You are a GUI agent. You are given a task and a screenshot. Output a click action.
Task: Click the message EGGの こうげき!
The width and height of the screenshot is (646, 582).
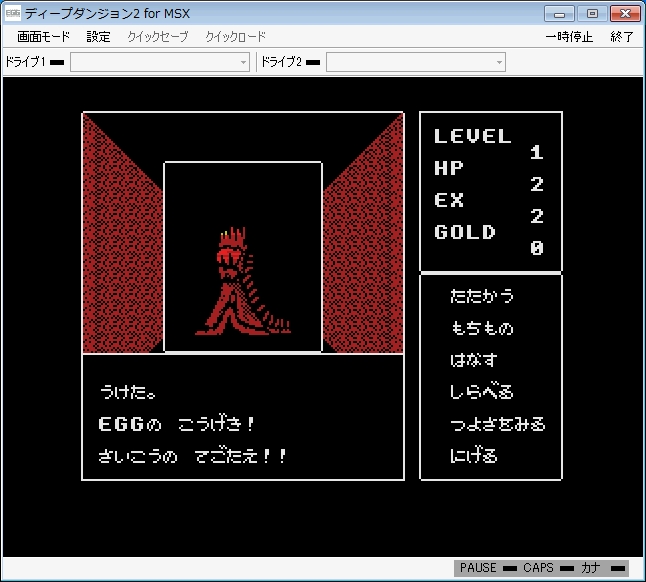[x=176, y=424]
